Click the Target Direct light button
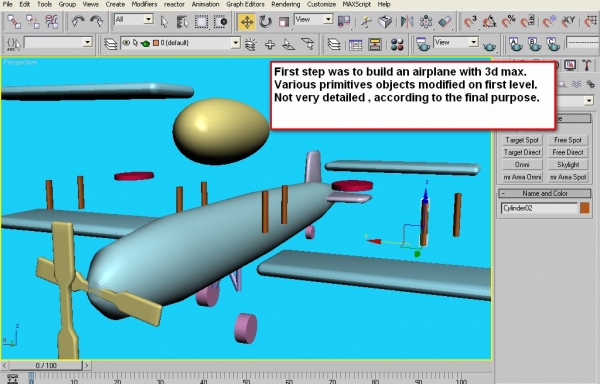Viewport: 600px width, 384px height. 522,152
